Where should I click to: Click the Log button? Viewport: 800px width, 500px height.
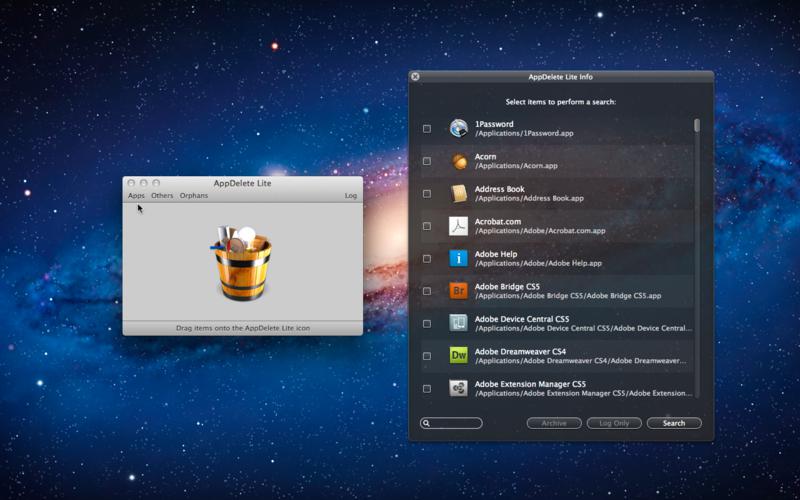pos(350,196)
